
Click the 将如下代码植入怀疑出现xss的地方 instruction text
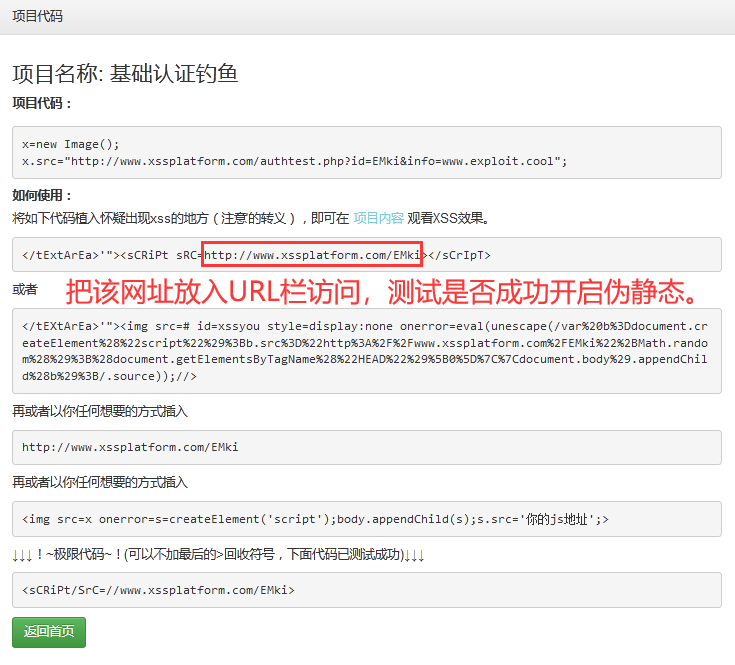click(251, 218)
